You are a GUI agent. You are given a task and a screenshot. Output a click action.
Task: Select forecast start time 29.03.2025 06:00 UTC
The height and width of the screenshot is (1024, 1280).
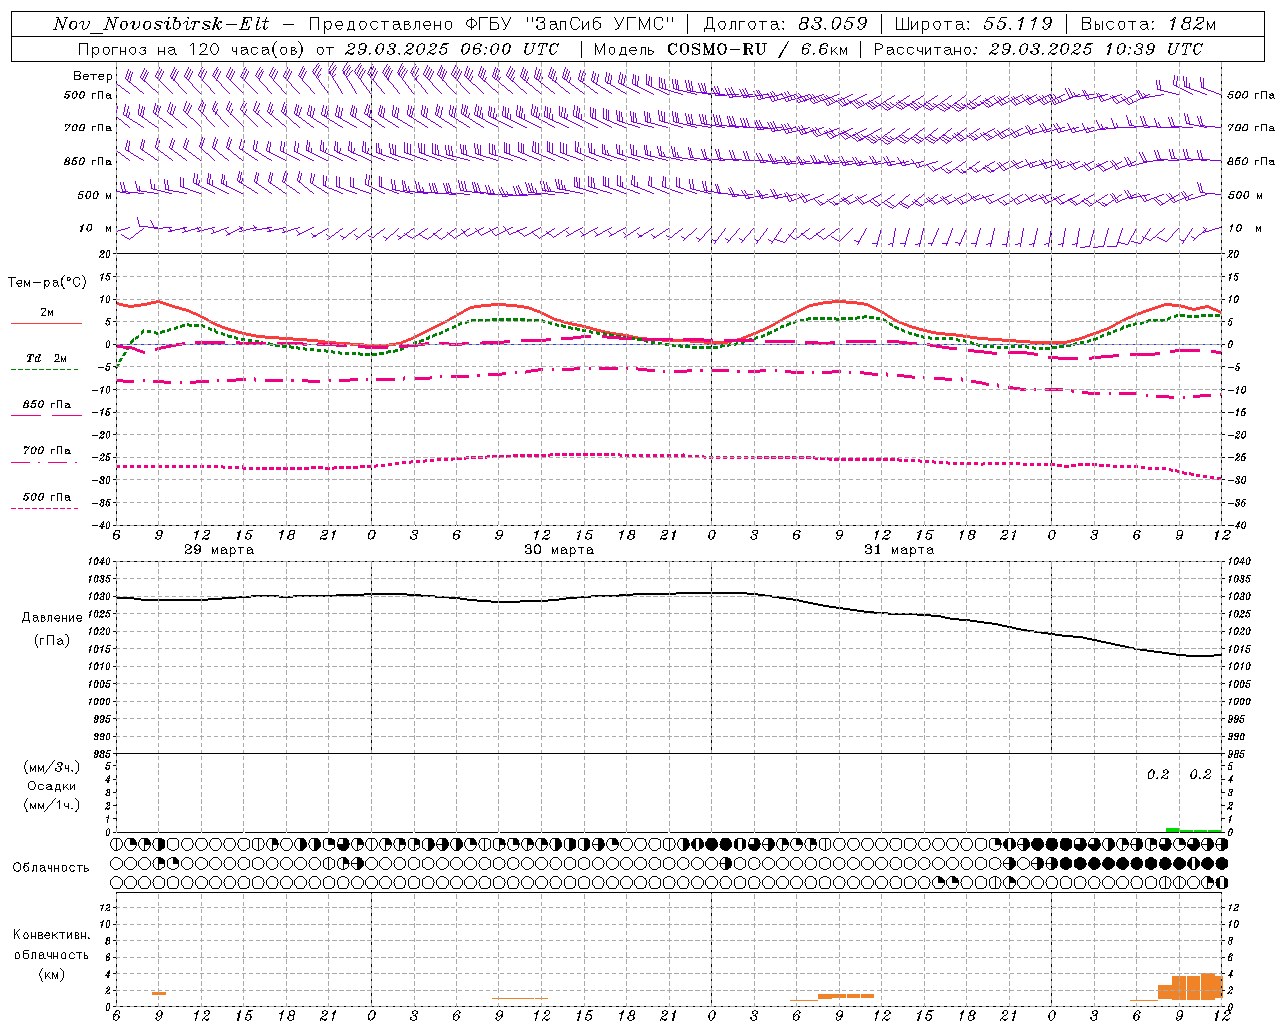[451, 49]
